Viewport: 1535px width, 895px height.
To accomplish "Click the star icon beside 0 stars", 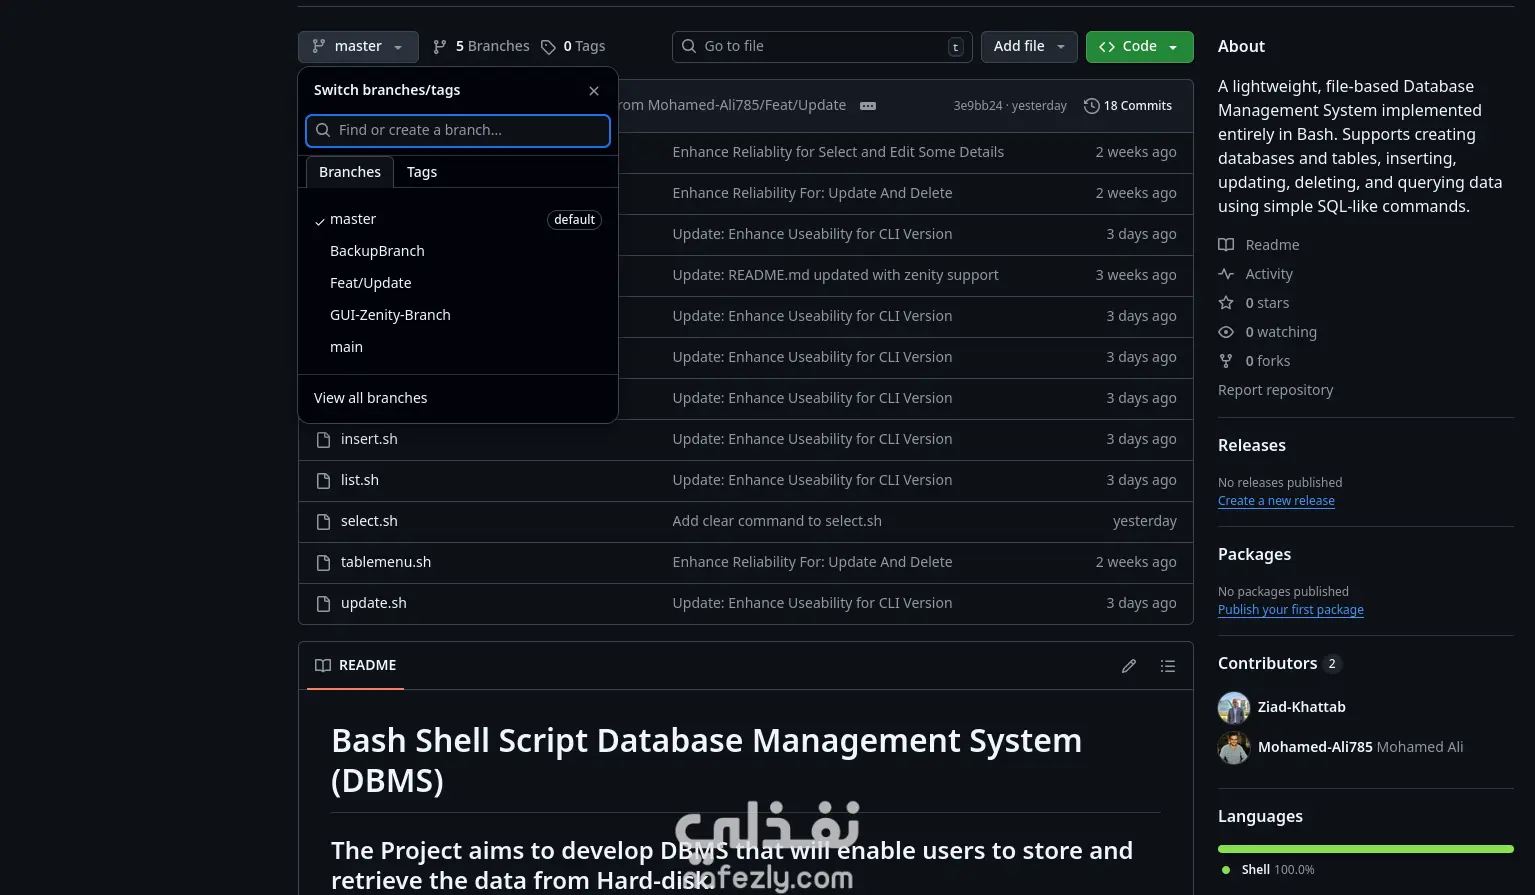I will tap(1226, 303).
